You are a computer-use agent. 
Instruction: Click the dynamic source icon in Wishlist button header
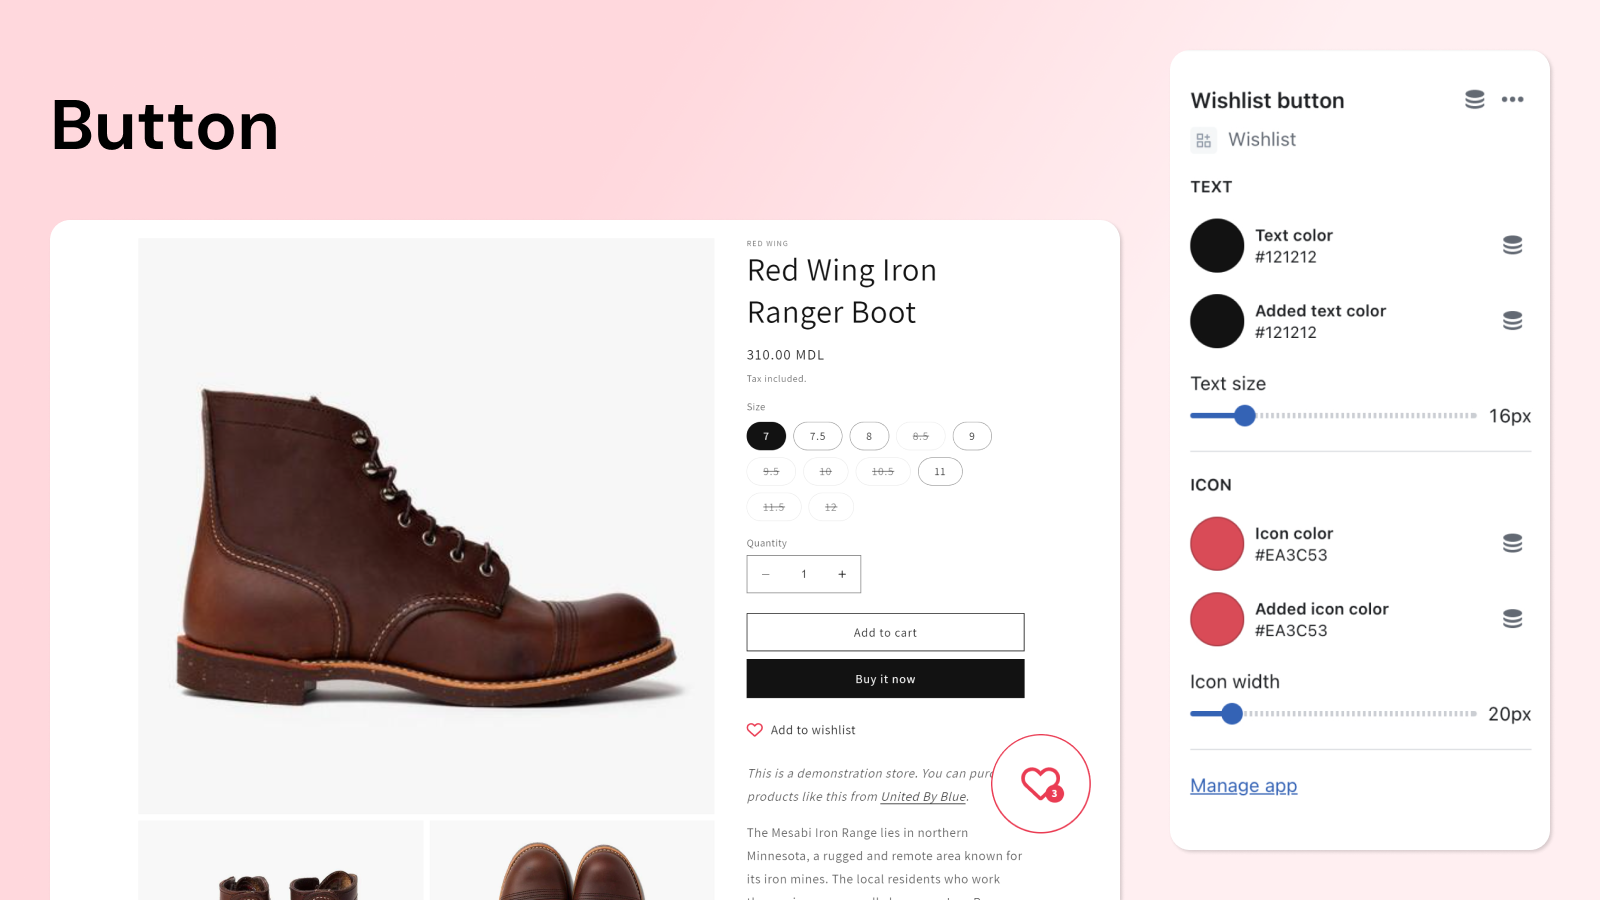pyautogui.click(x=1474, y=99)
